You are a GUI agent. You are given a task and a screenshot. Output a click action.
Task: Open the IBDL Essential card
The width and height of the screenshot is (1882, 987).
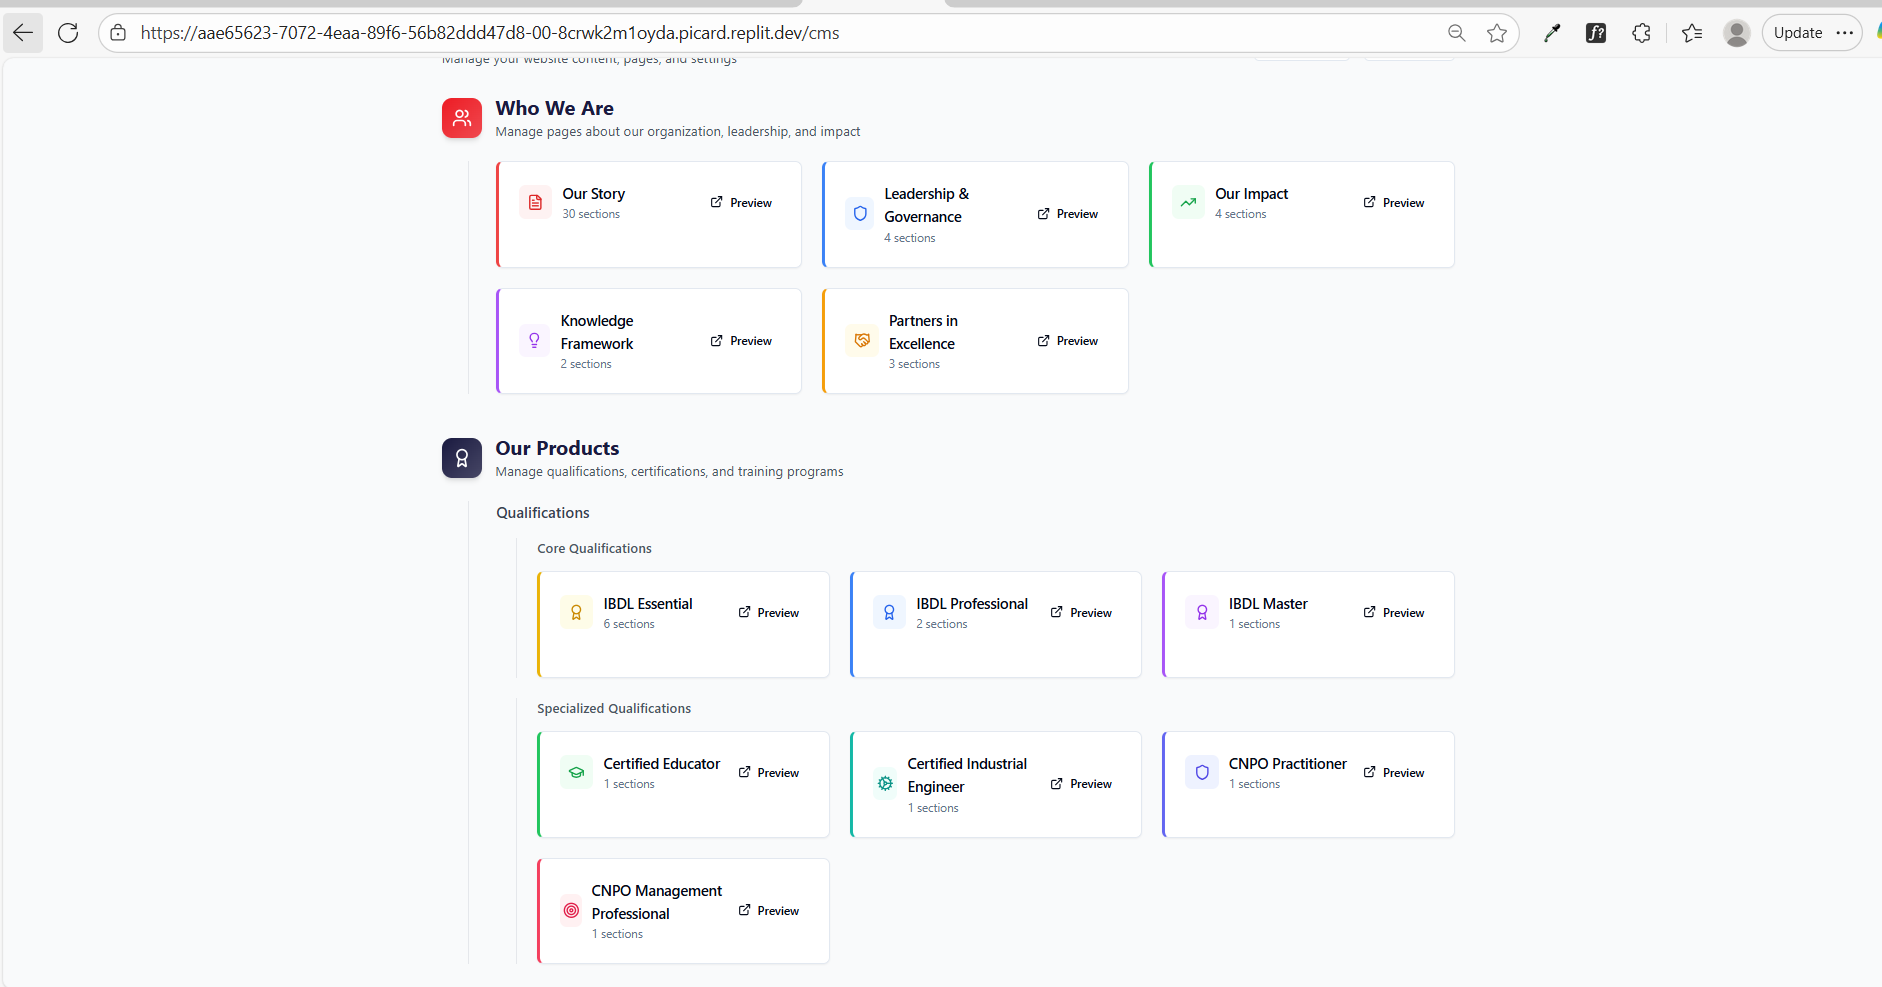(648, 604)
